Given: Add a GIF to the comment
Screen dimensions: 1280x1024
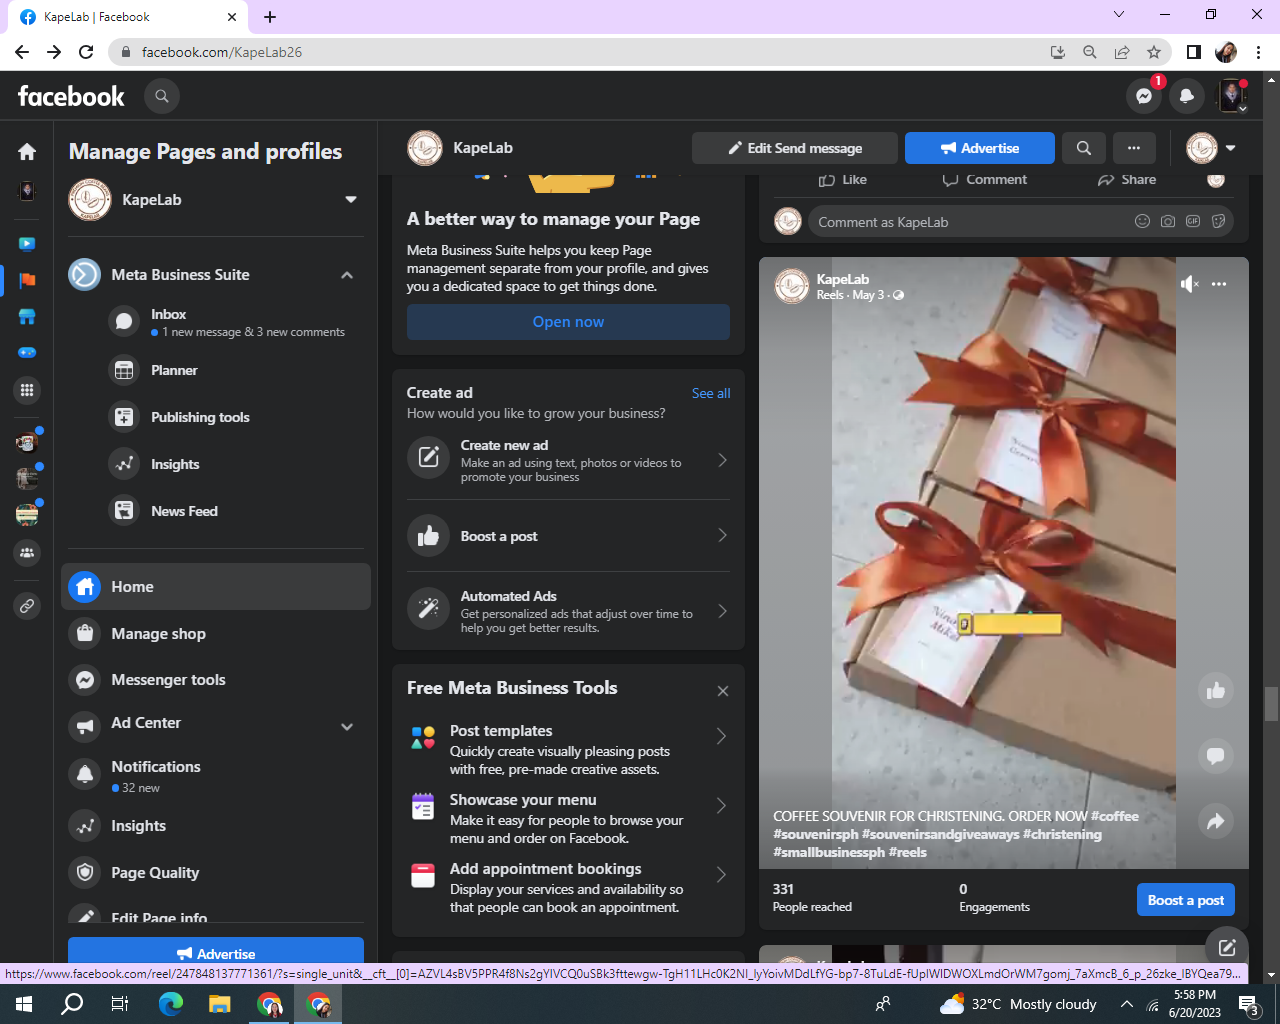Looking at the screenshot, I should (x=1193, y=221).
